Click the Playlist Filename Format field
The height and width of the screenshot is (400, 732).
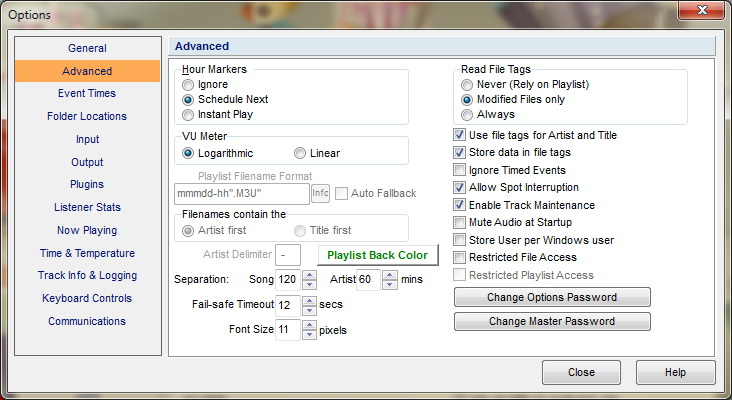(242, 194)
